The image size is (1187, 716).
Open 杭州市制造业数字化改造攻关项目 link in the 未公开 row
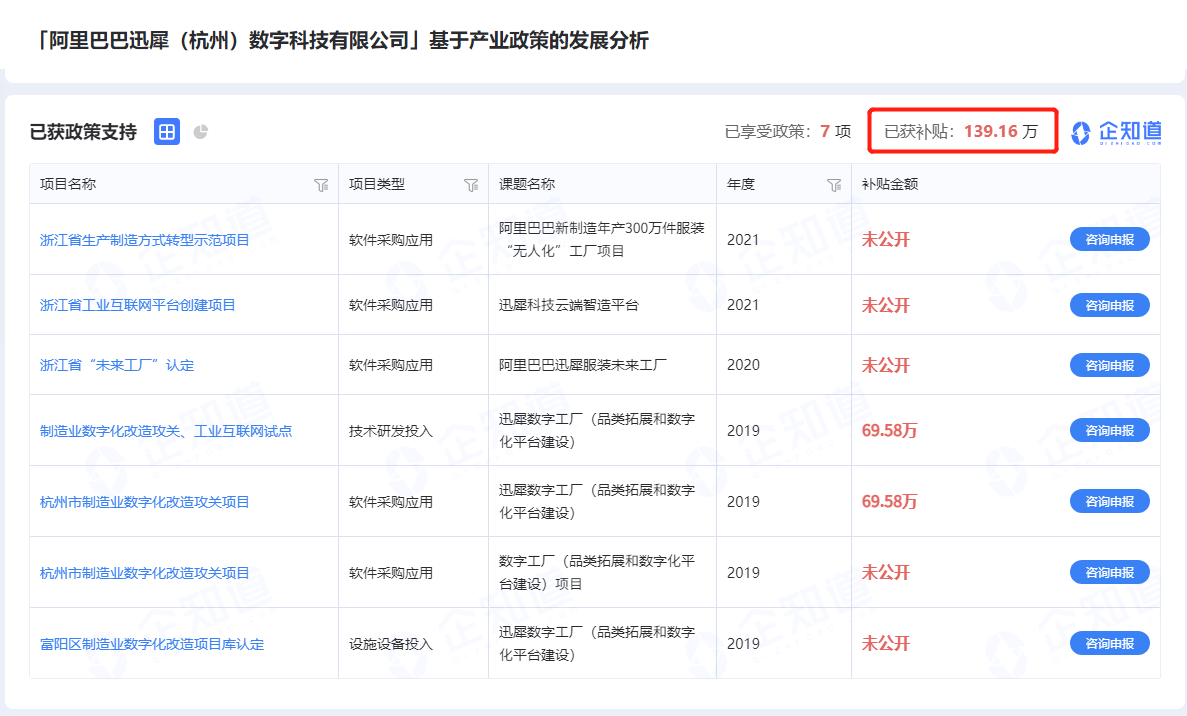pyautogui.click(x=145, y=573)
